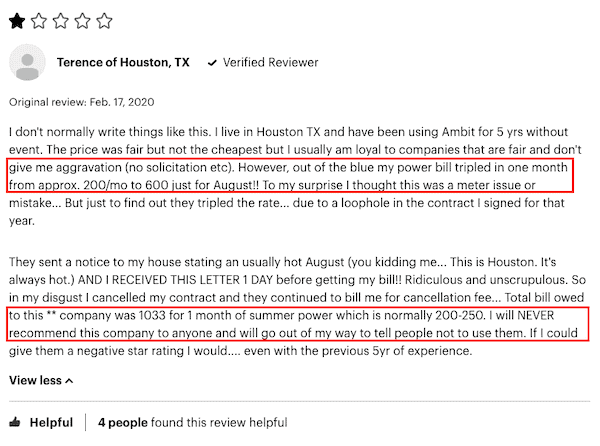Click the first filled rating star

(x=17, y=21)
